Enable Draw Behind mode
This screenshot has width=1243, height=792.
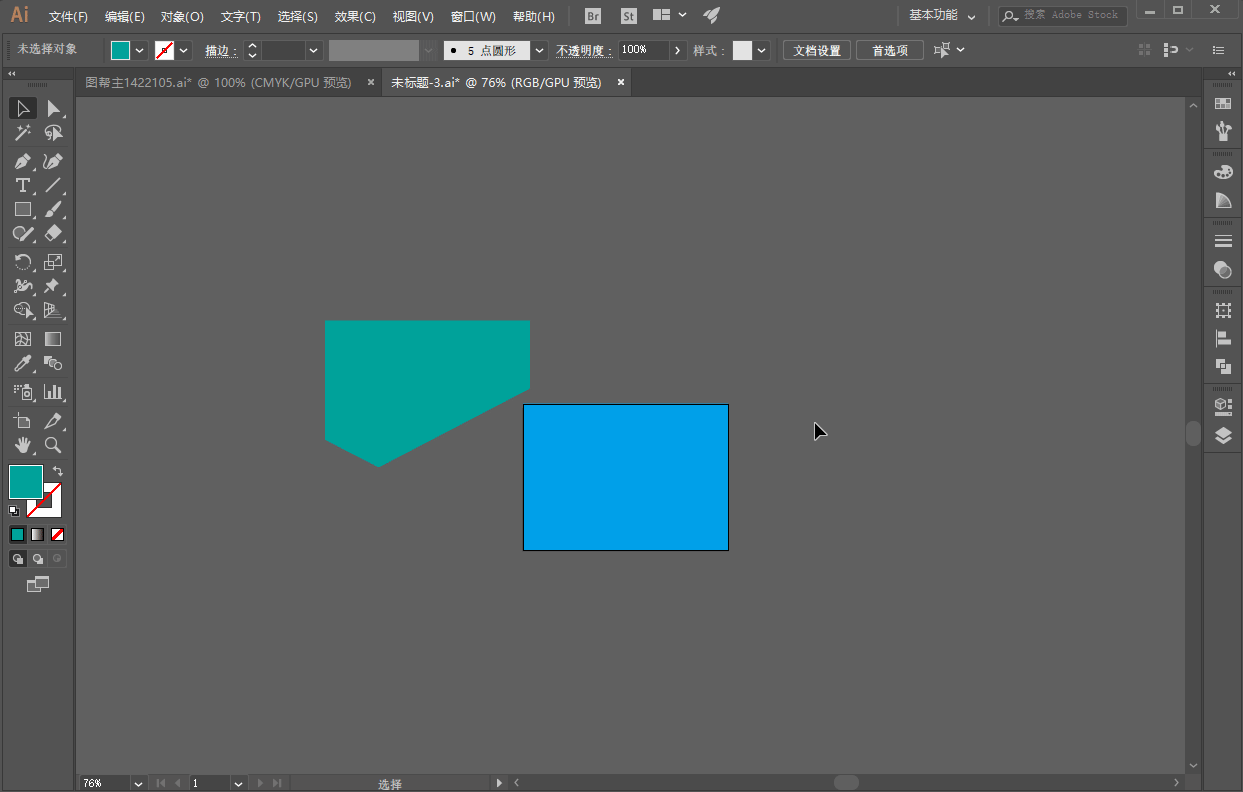[37, 559]
